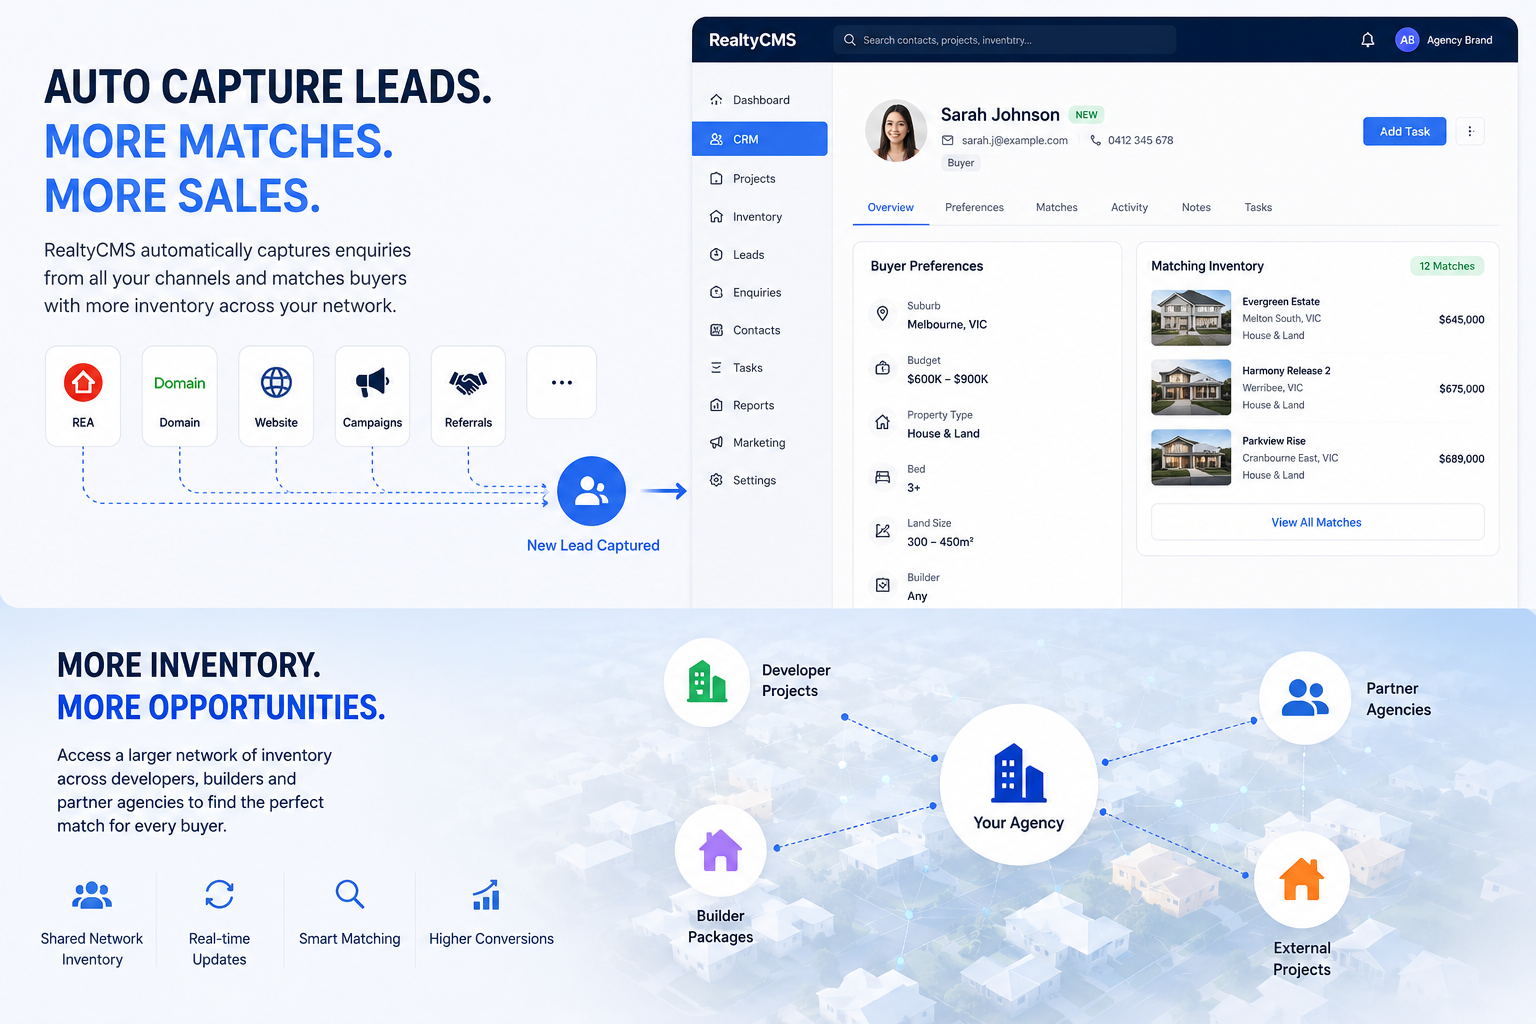Image resolution: width=1536 pixels, height=1024 pixels.
Task: Click the email envelope icon next to sarah.j@example.com
Action: click(x=947, y=140)
